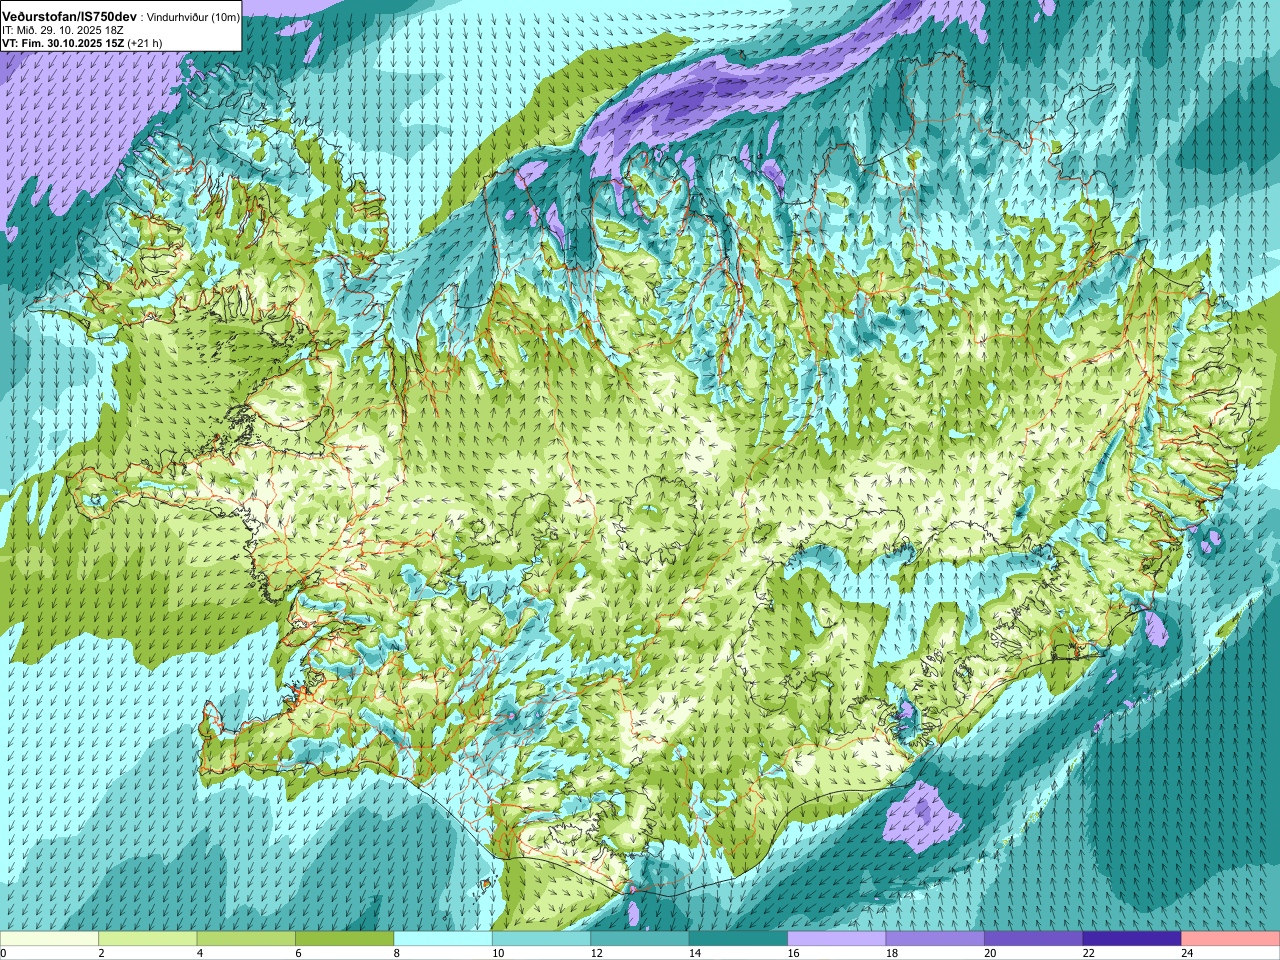Click the VT: Fim. 30.10.2025 15Z line
1280x960 pixels.
point(63,44)
